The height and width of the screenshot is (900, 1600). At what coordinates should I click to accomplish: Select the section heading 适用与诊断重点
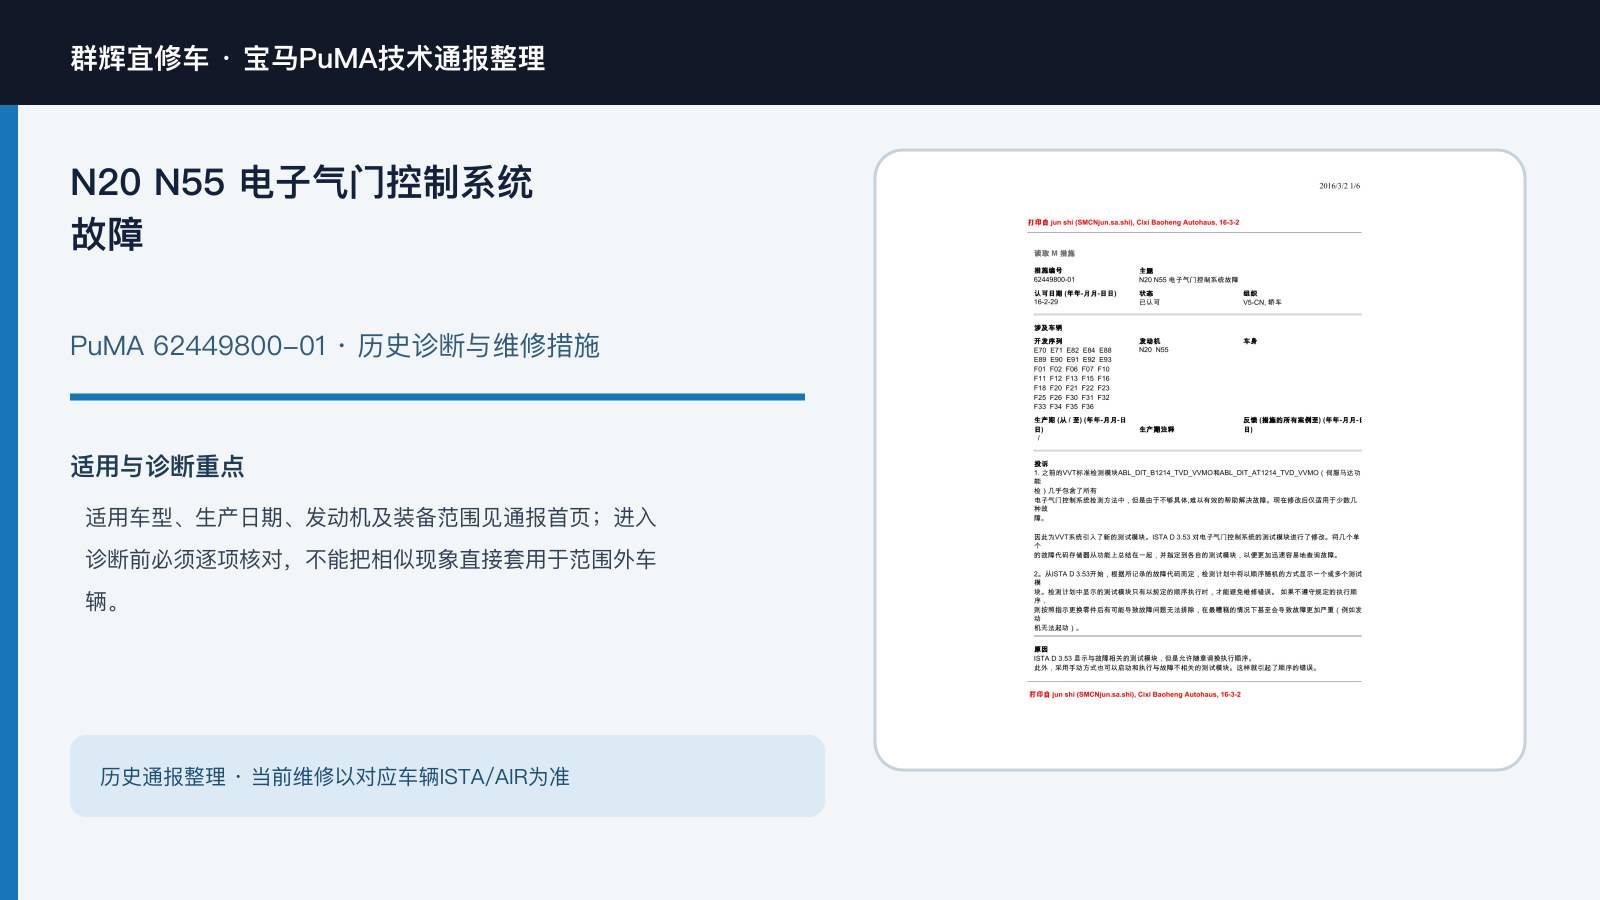coord(157,466)
